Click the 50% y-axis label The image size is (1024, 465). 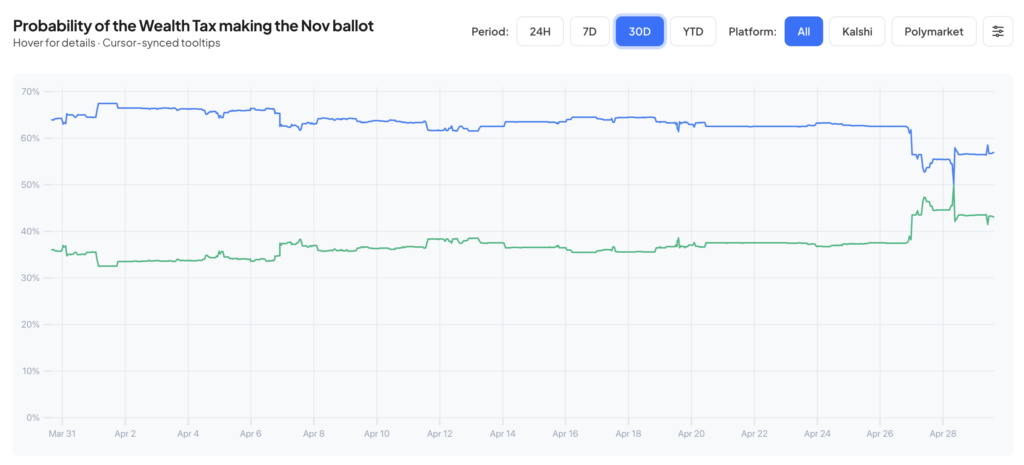pyautogui.click(x=30, y=185)
